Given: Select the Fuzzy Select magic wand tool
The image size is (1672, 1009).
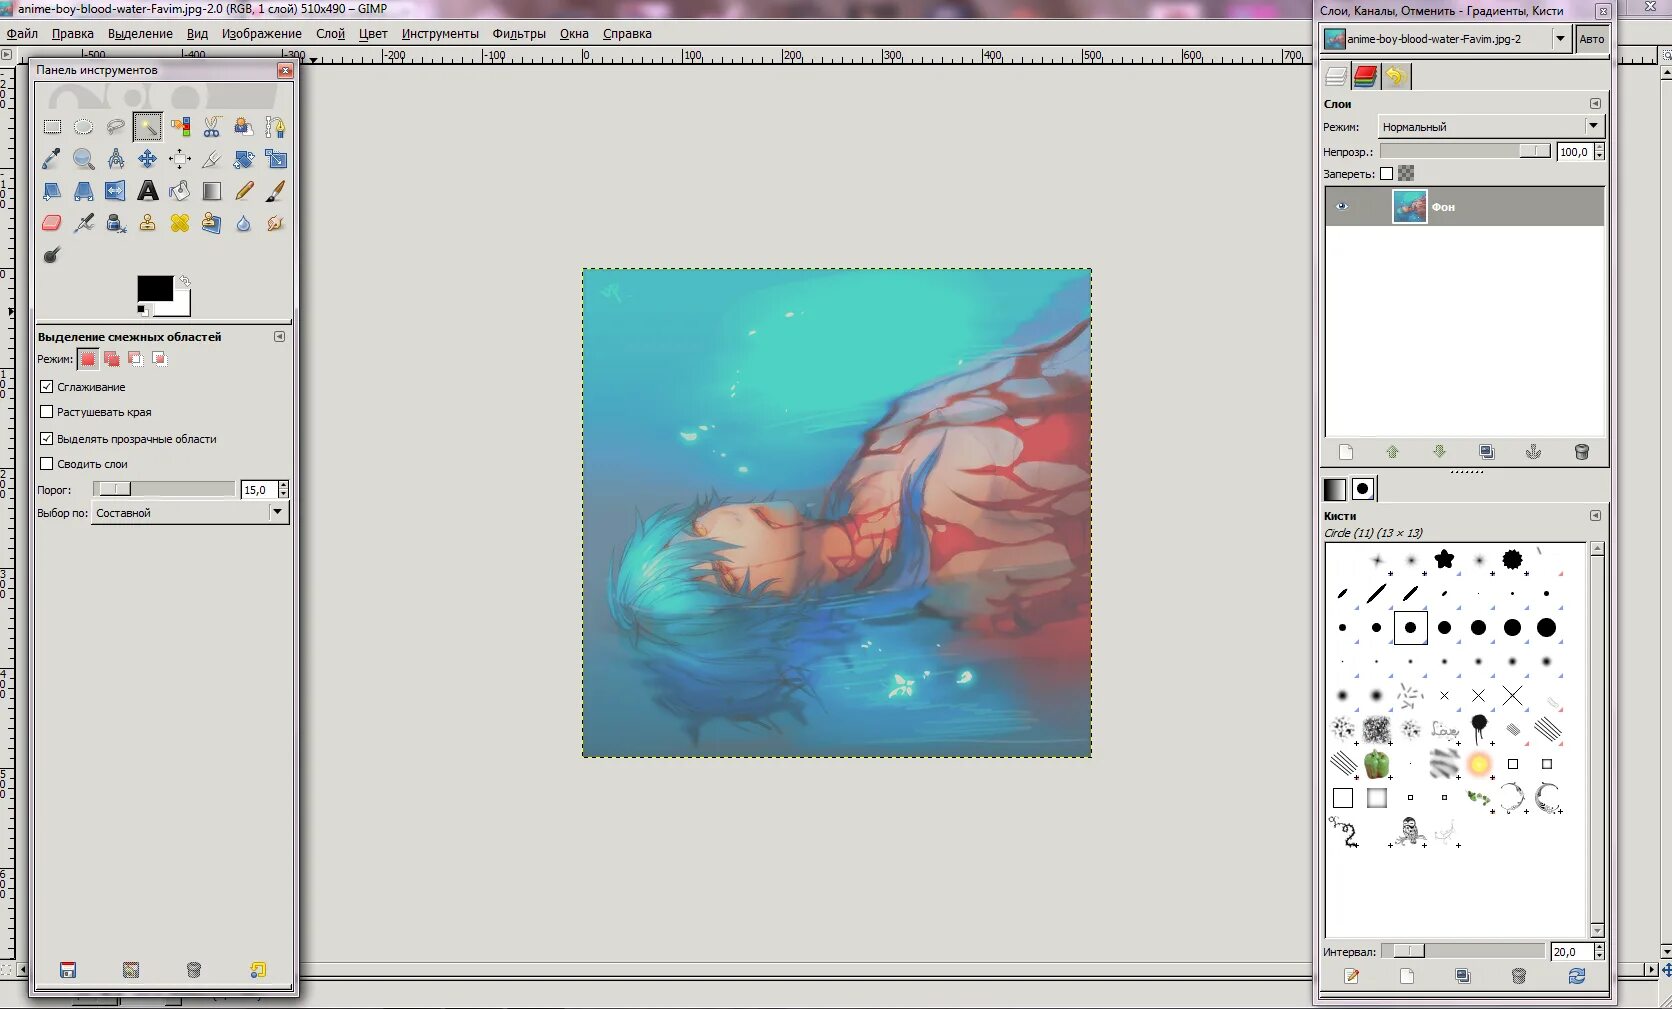Looking at the screenshot, I should click(x=148, y=127).
